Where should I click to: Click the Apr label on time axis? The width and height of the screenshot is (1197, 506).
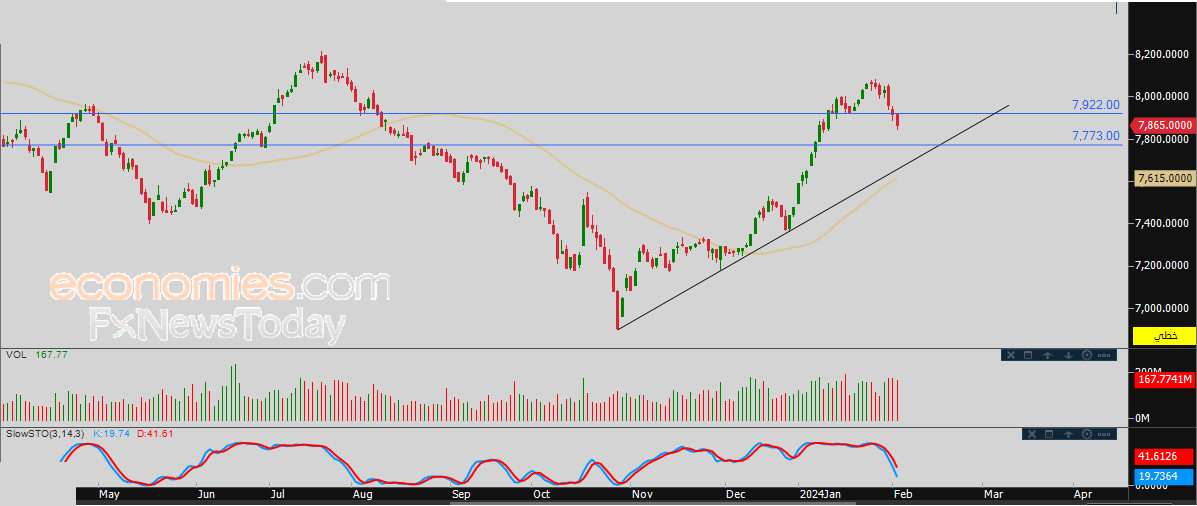[x=1082, y=495]
